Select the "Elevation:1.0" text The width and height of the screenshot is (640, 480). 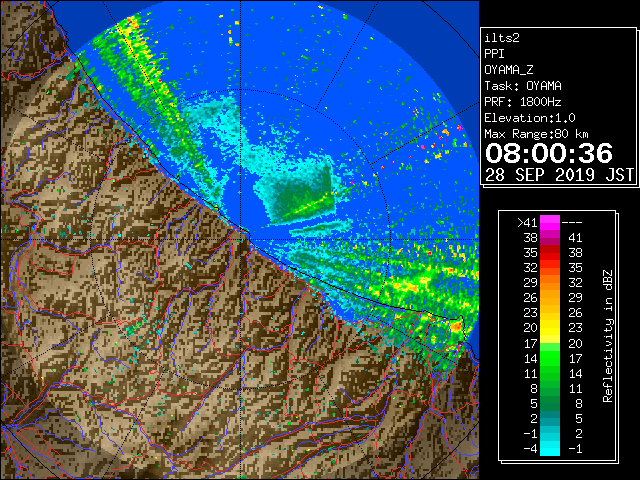click(x=530, y=118)
